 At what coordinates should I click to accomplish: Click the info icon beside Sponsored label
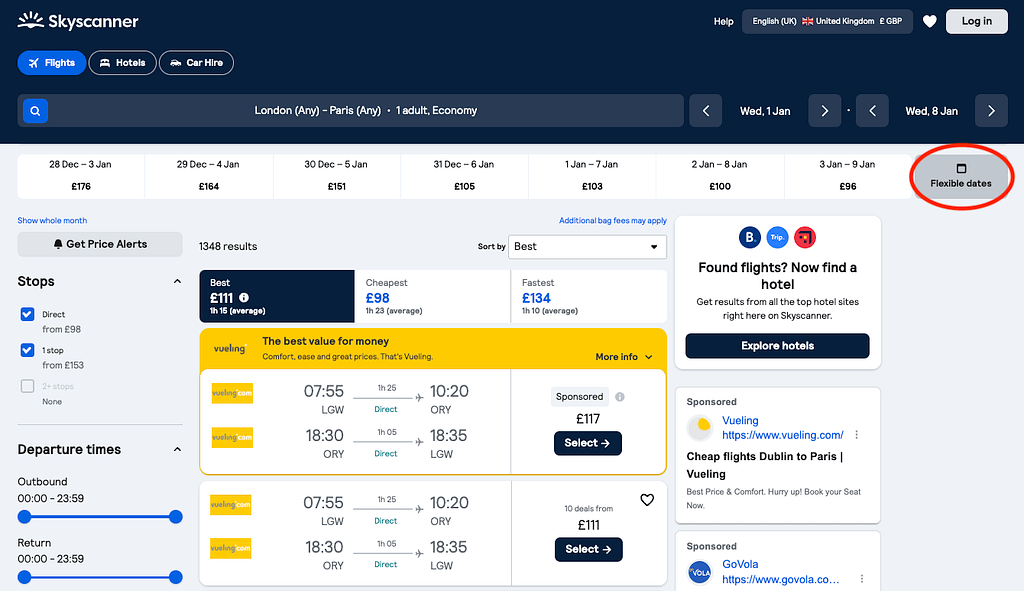(620, 396)
